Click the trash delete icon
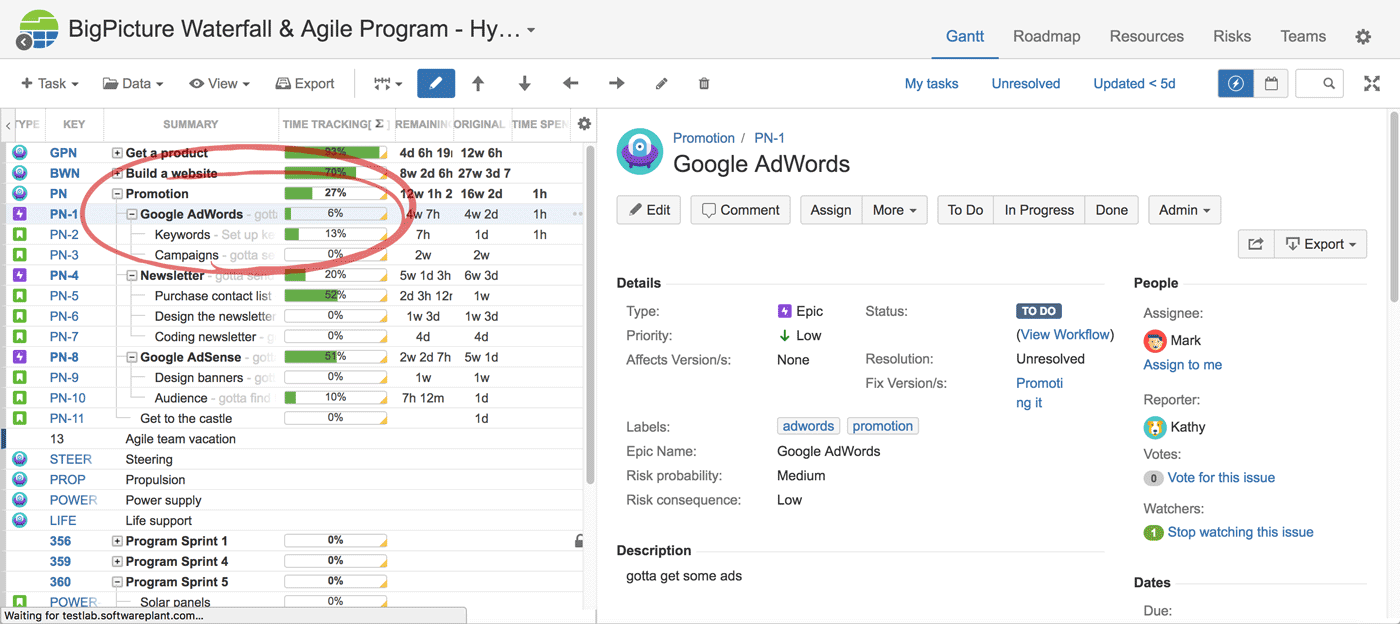1400x624 pixels. click(x=704, y=84)
